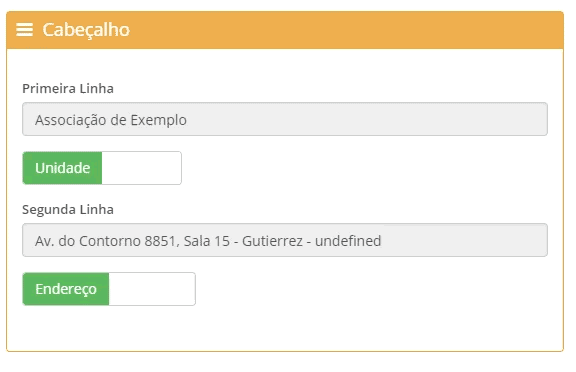Click the Cabeçalho panel title text

[x=86, y=30]
